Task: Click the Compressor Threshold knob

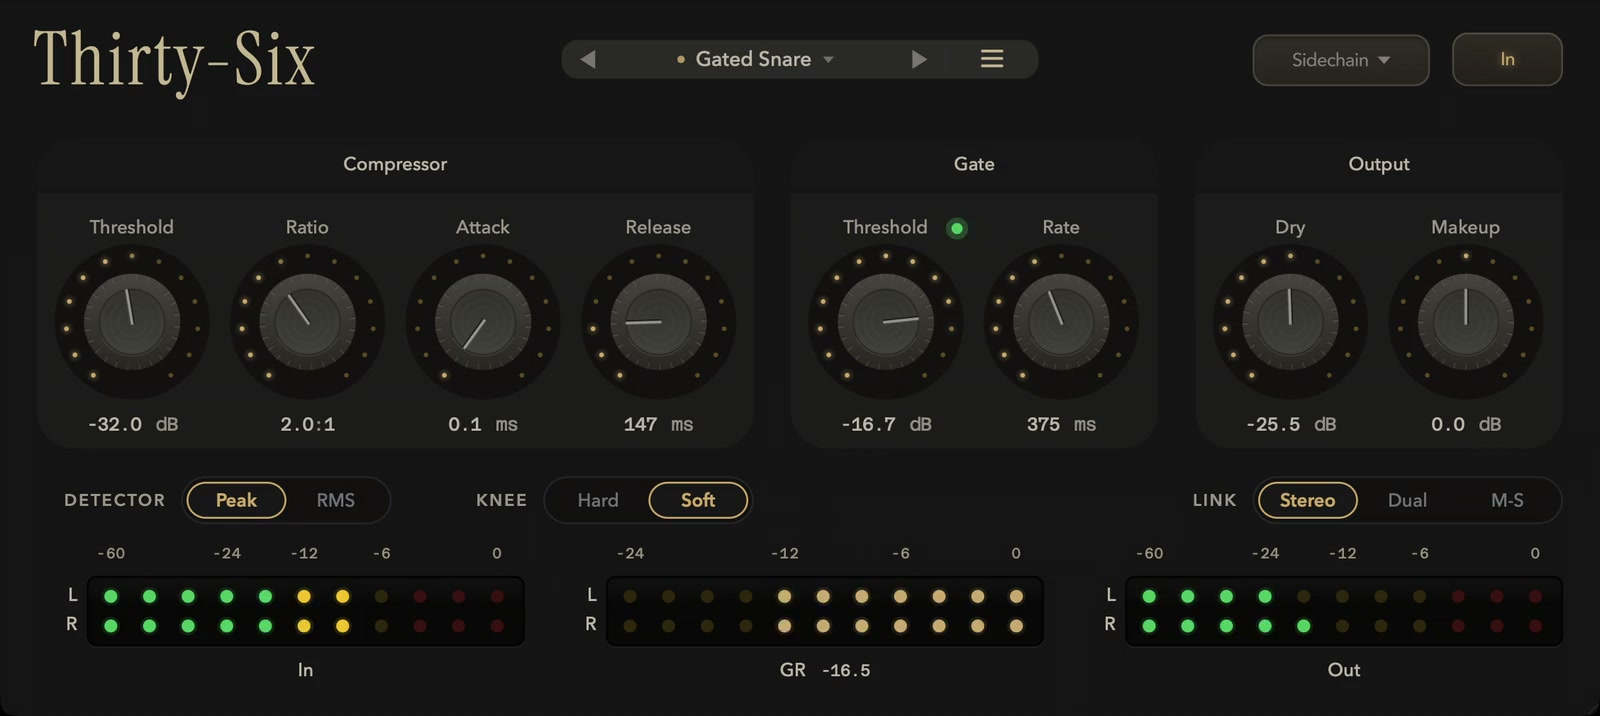Action: pyautogui.click(x=132, y=323)
